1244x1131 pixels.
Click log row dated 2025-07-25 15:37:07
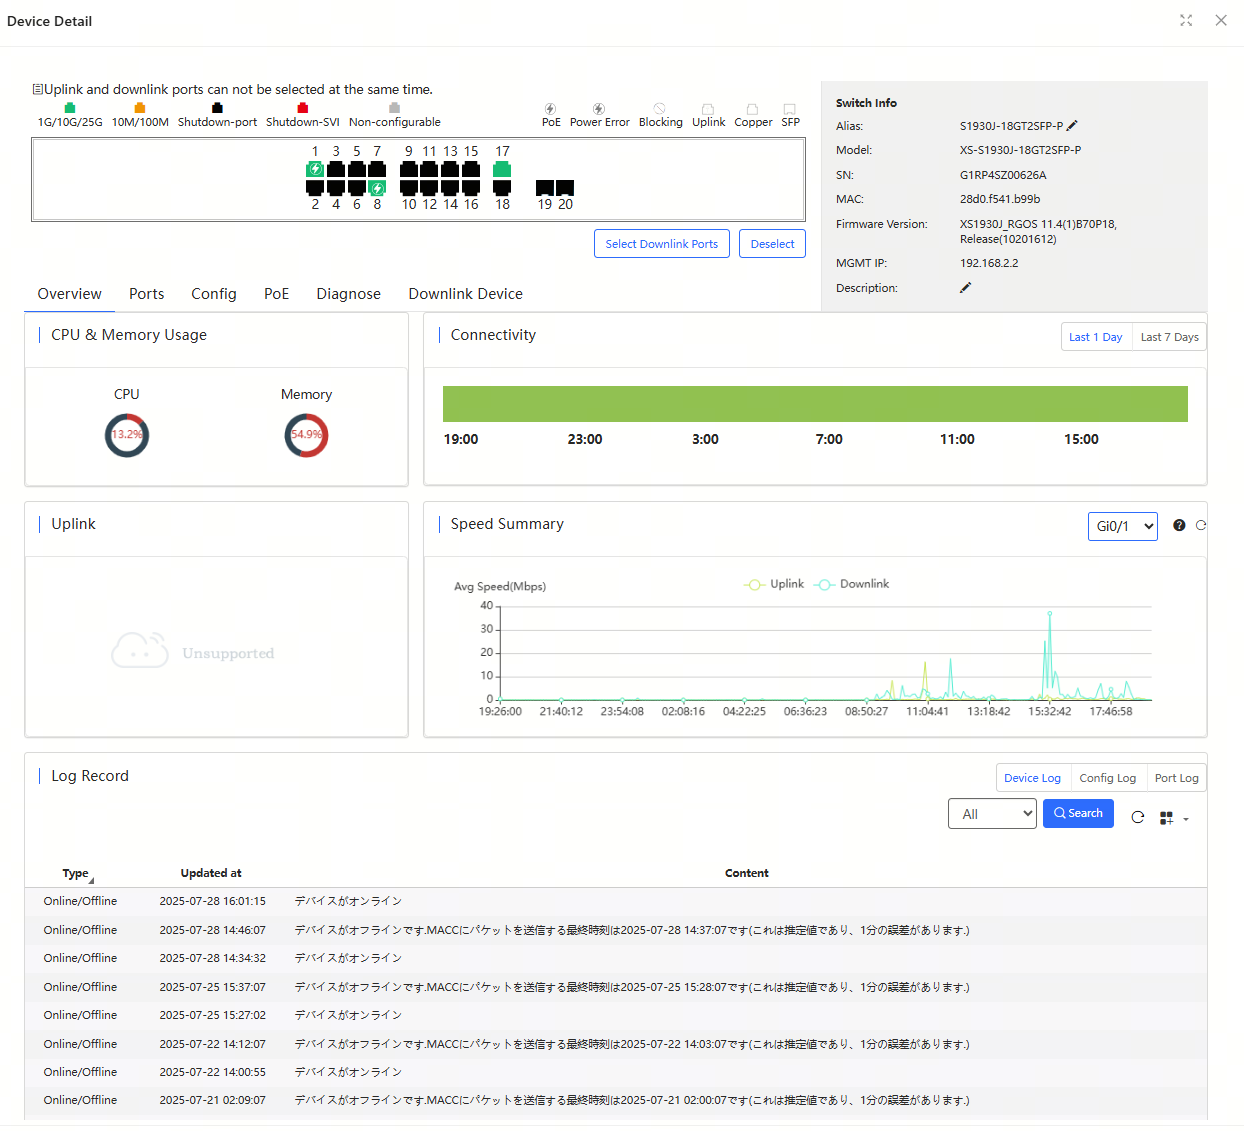click(x=616, y=987)
